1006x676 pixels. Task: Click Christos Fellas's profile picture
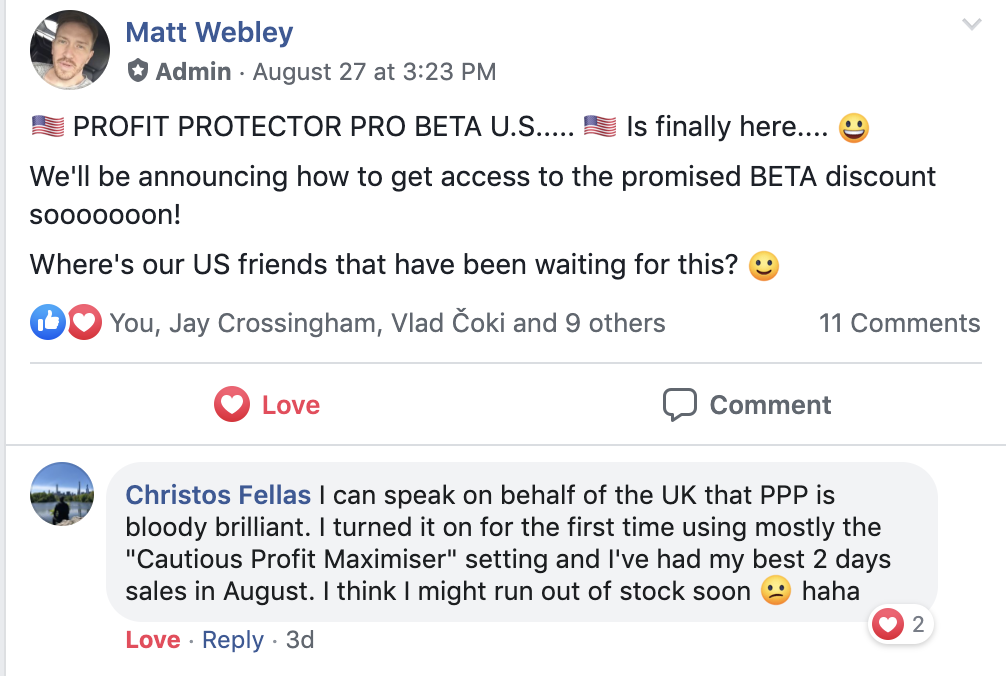pos(61,495)
